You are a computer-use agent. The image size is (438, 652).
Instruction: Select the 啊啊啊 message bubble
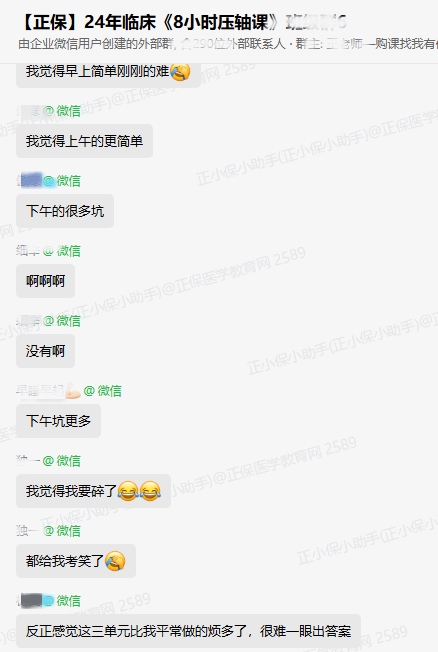(x=45, y=281)
